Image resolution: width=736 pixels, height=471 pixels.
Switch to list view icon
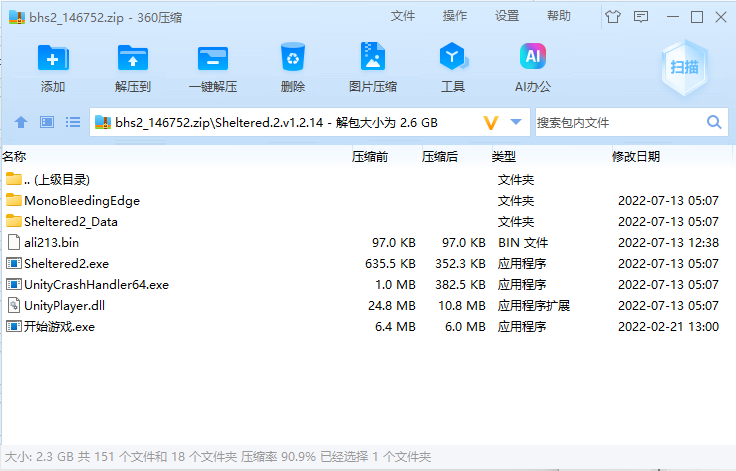(73, 123)
